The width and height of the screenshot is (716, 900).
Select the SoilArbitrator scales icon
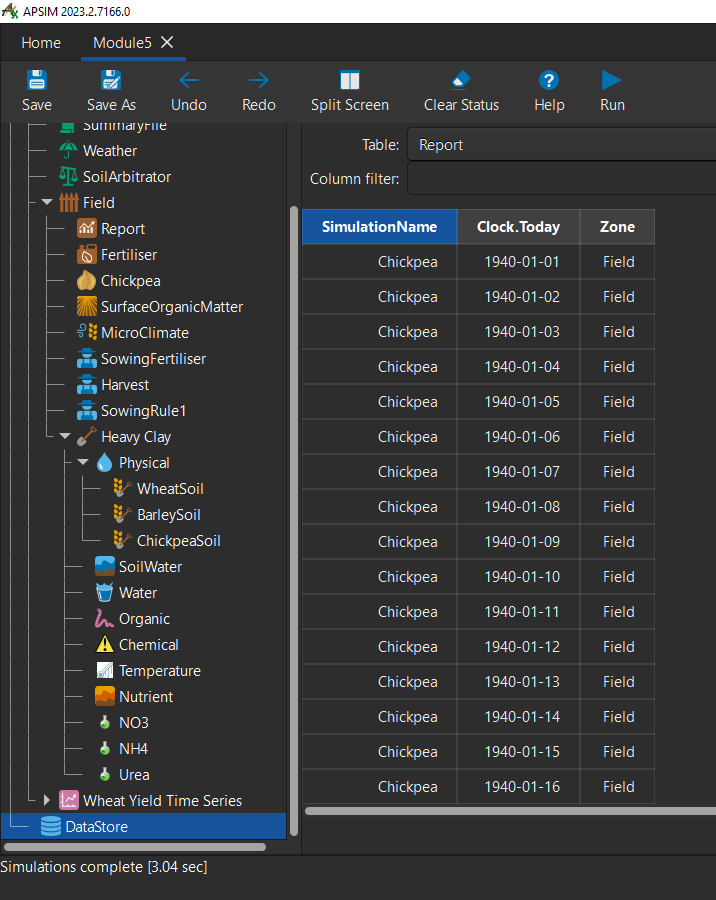(68, 176)
